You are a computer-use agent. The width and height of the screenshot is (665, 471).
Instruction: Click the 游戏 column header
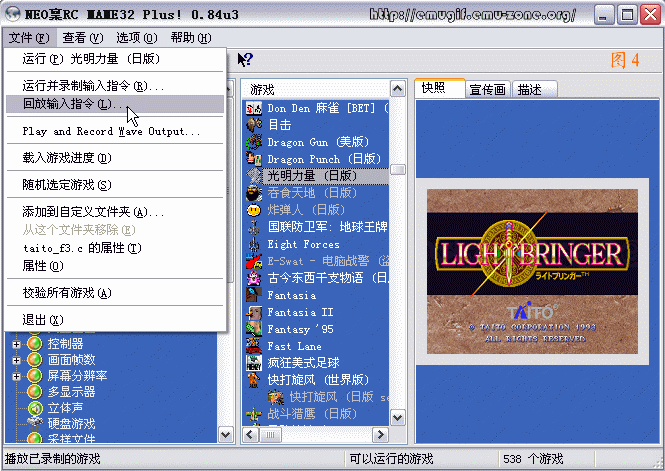(316, 89)
